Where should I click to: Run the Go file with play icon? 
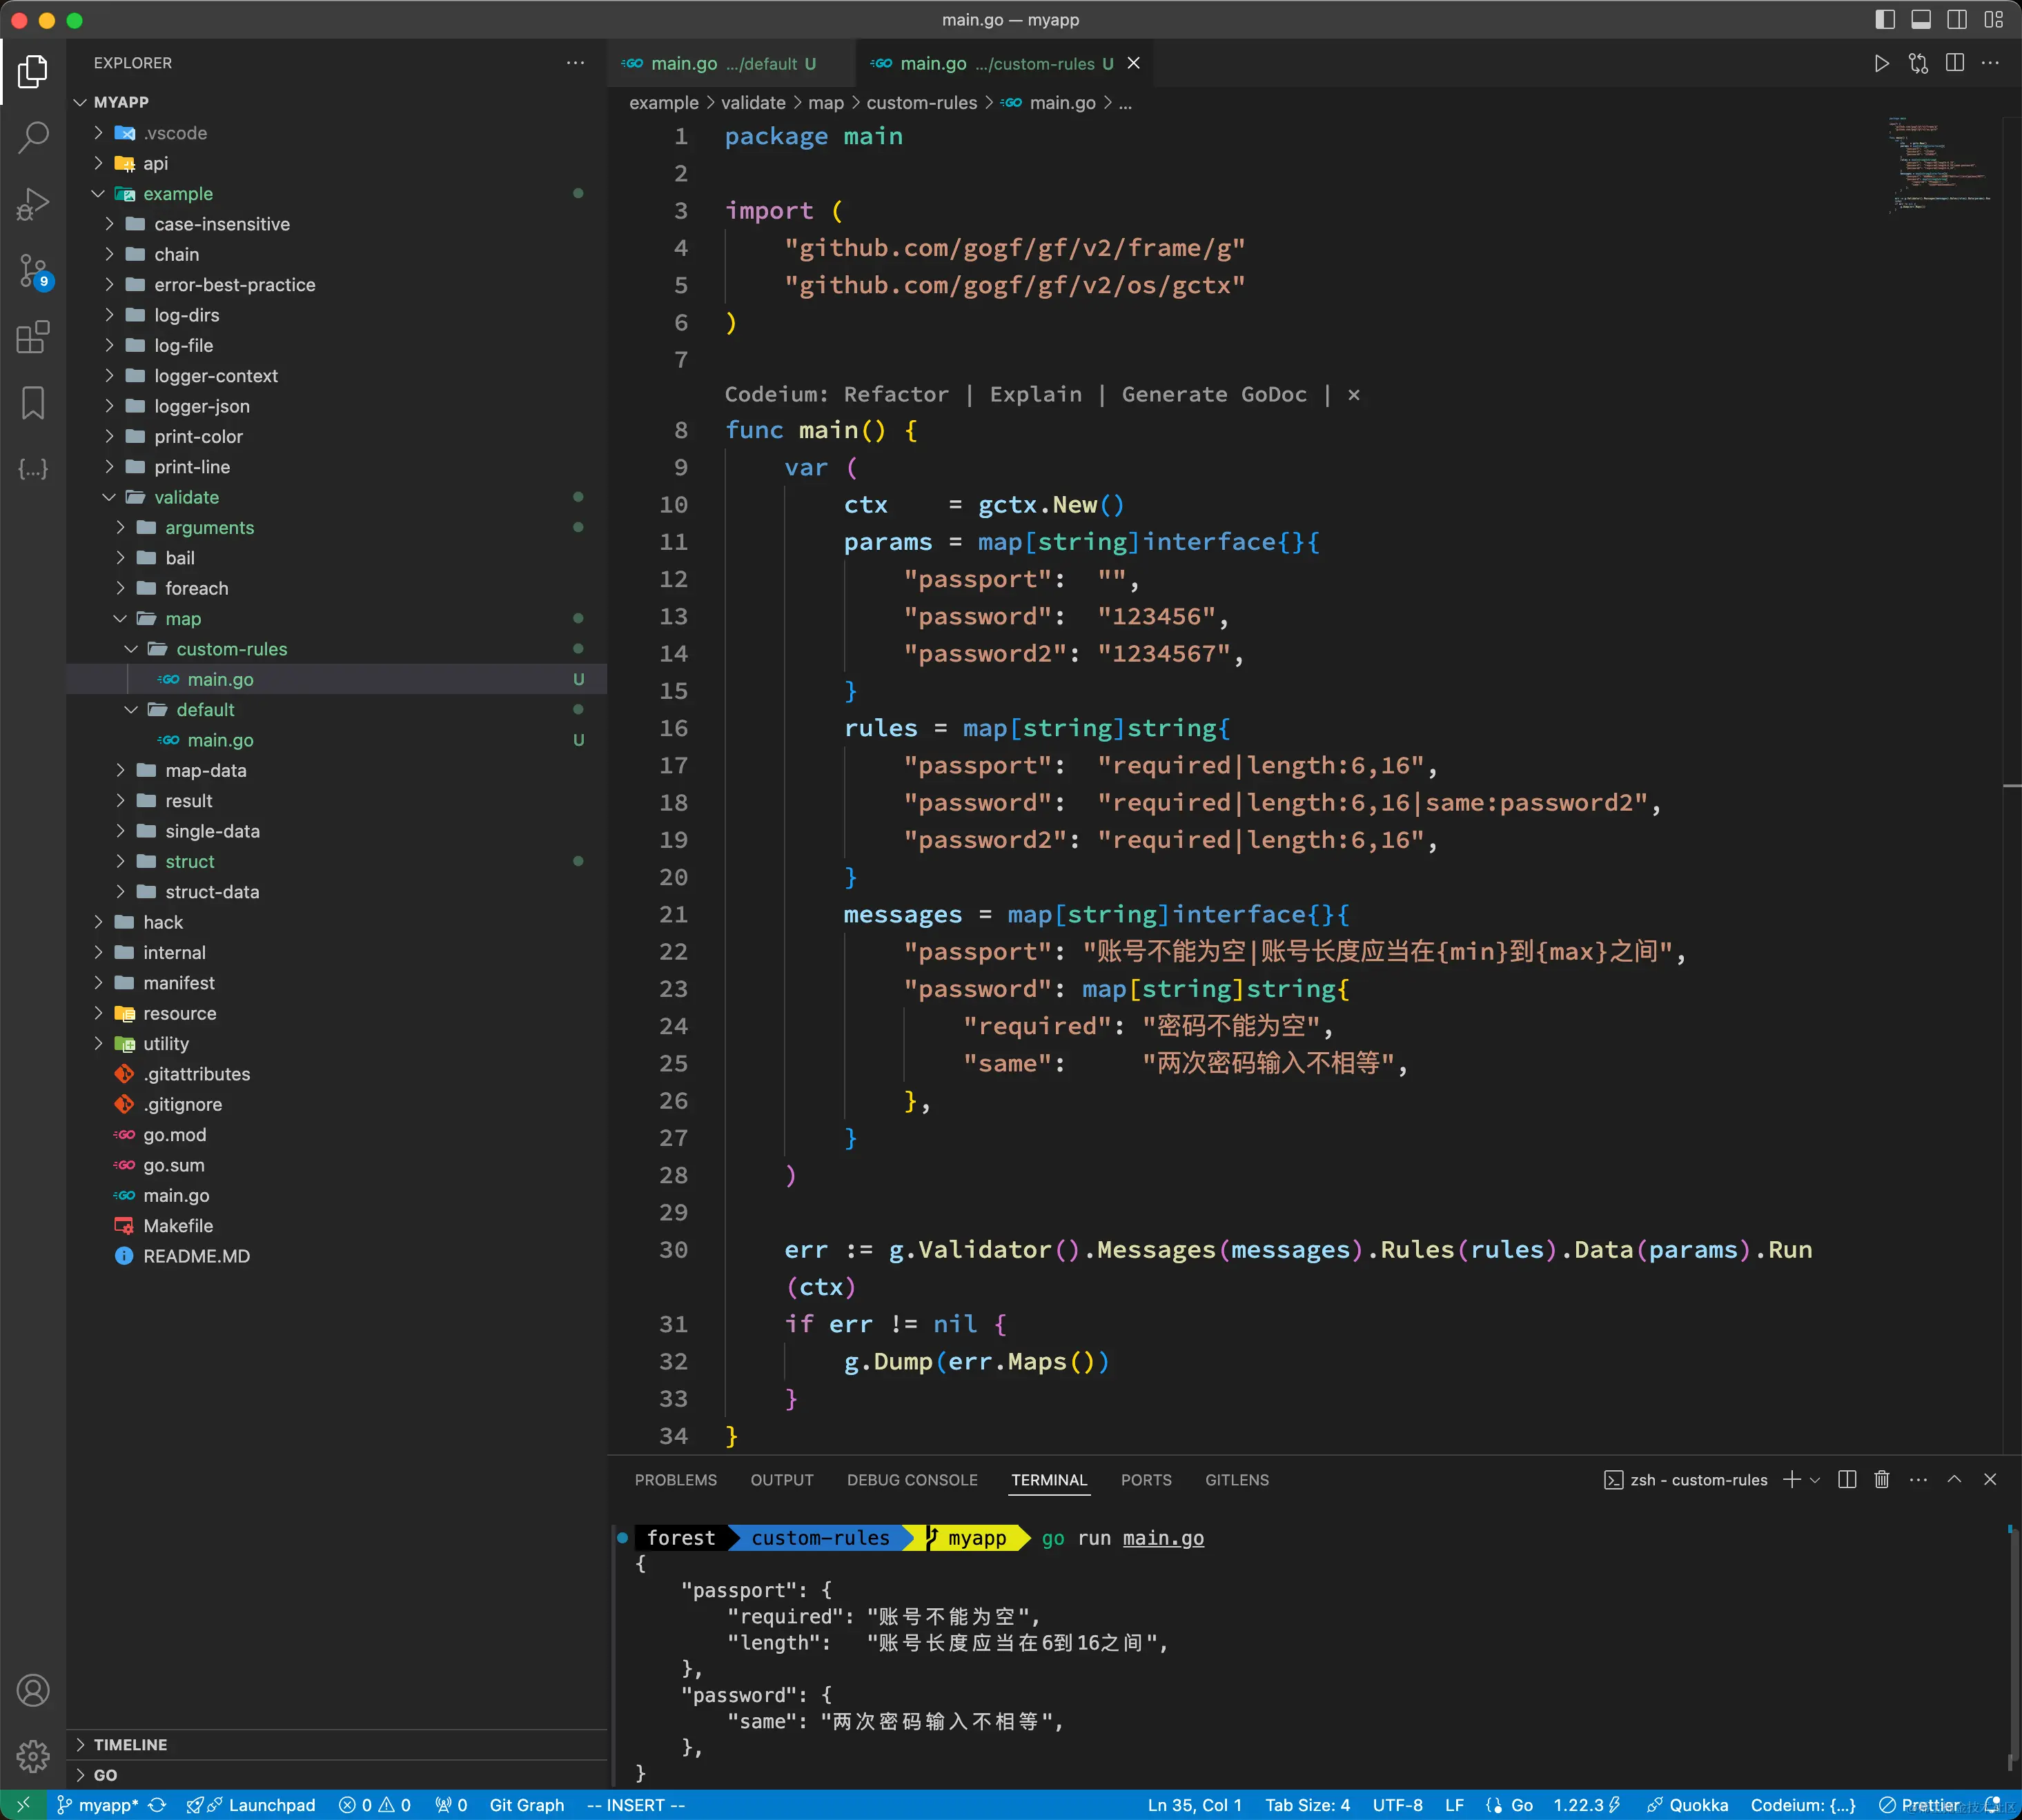point(1881,63)
